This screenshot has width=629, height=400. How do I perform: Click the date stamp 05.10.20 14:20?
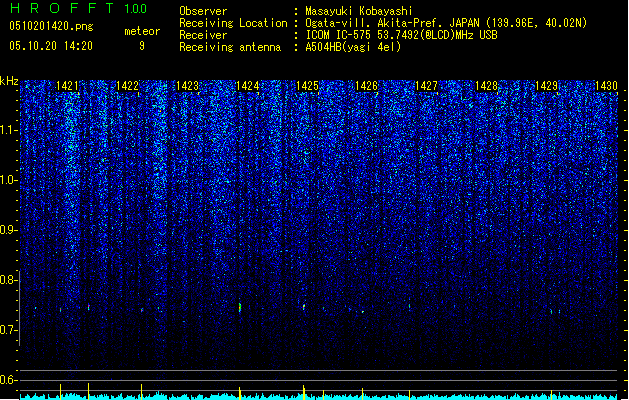(x=51, y=46)
